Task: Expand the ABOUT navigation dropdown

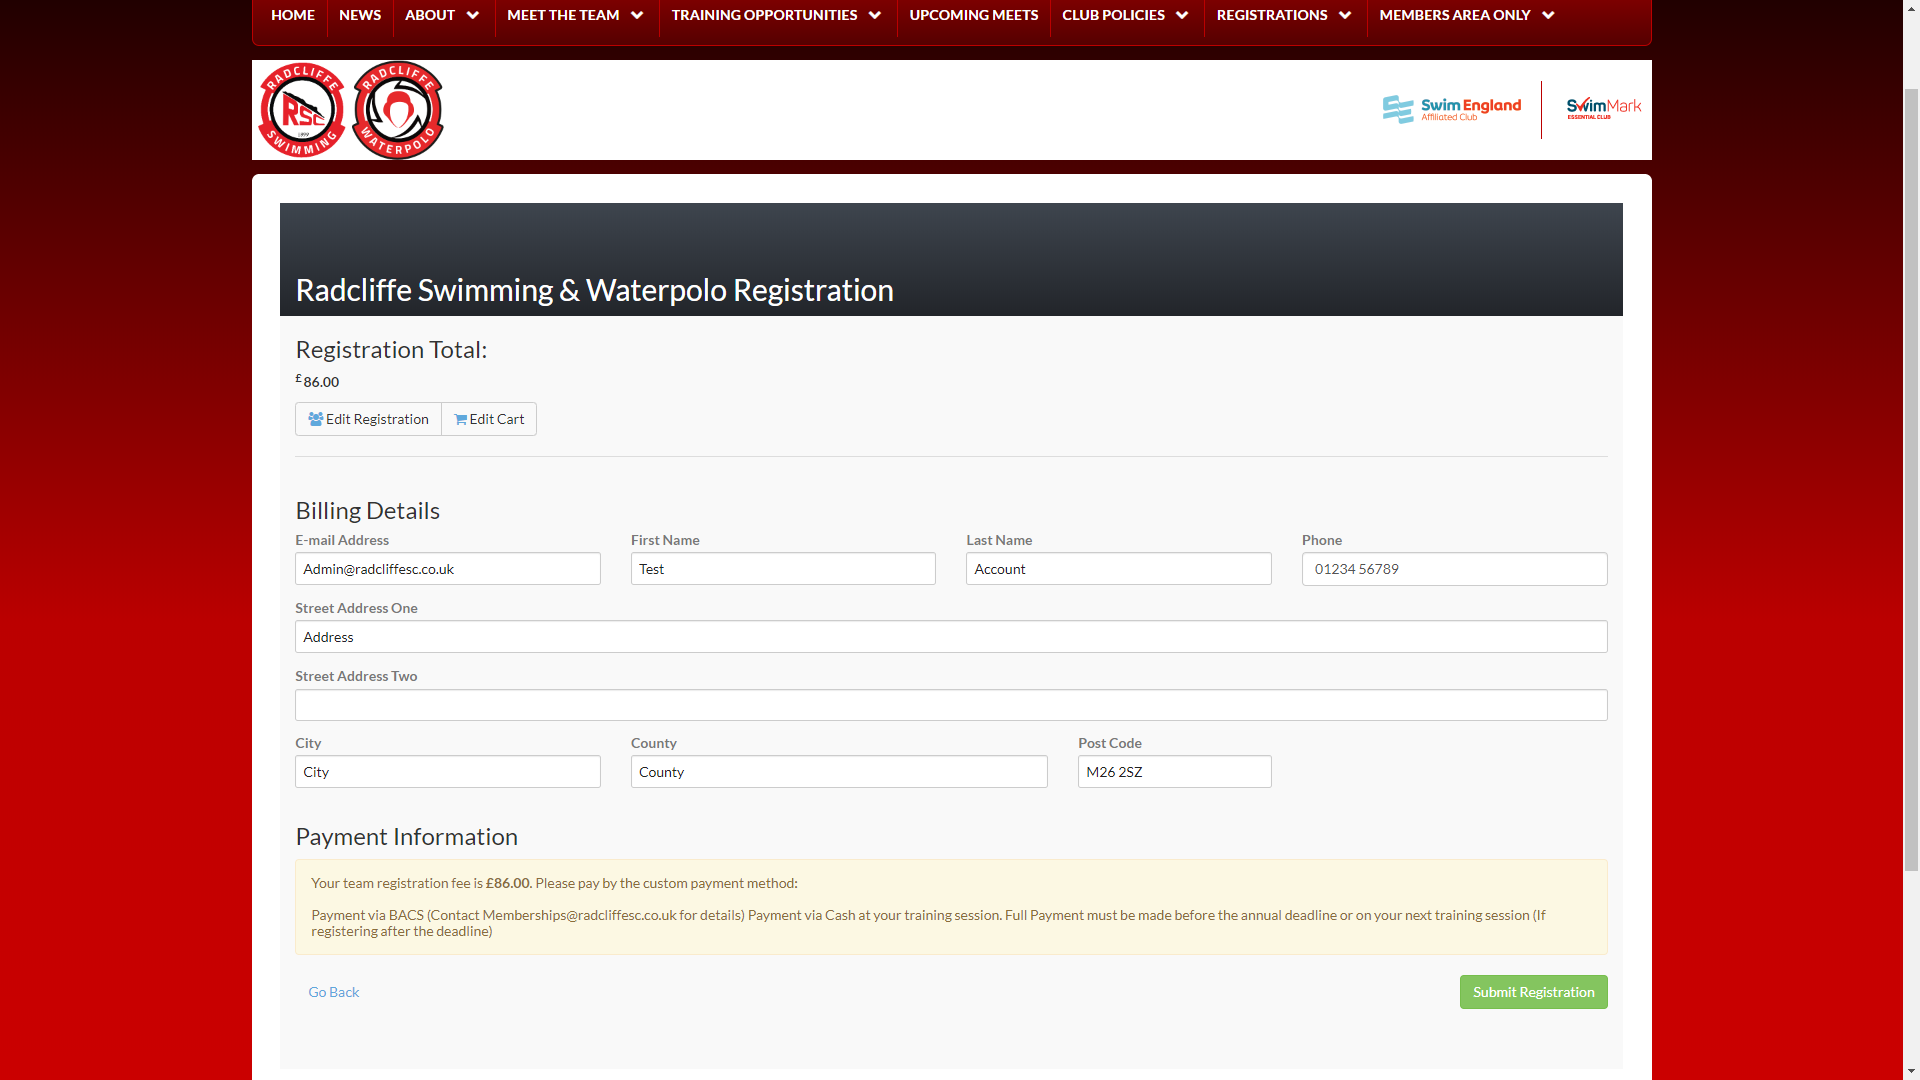Action: 441,15
